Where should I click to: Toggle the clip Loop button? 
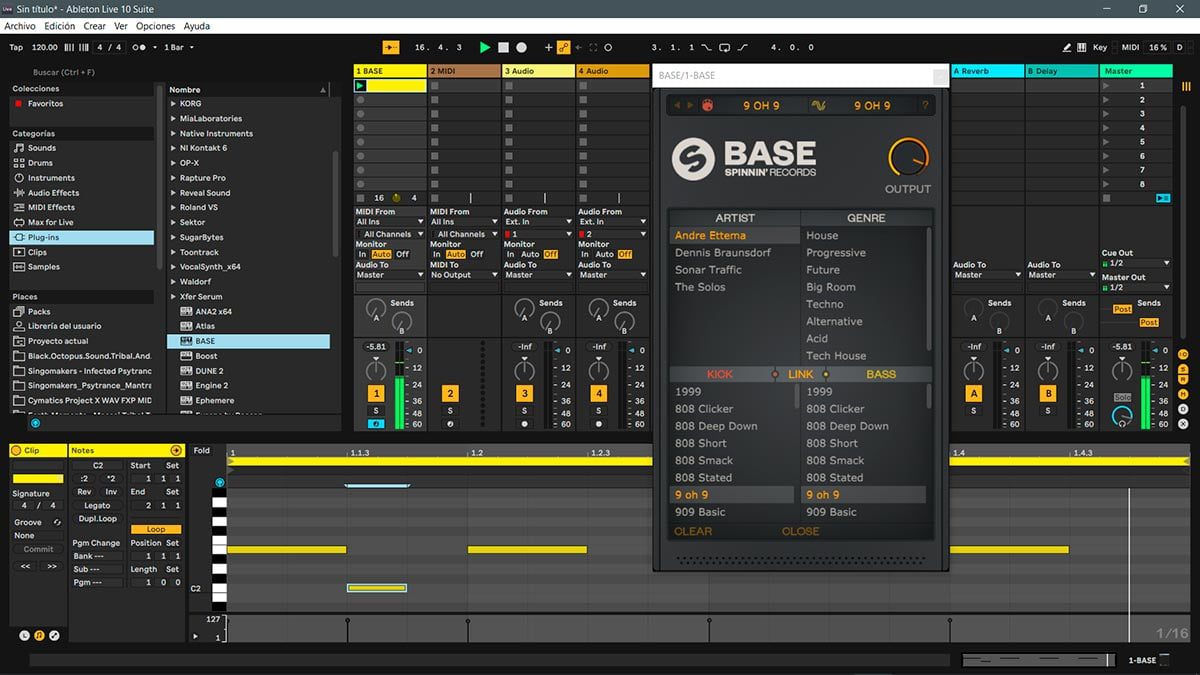tap(156, 529)
